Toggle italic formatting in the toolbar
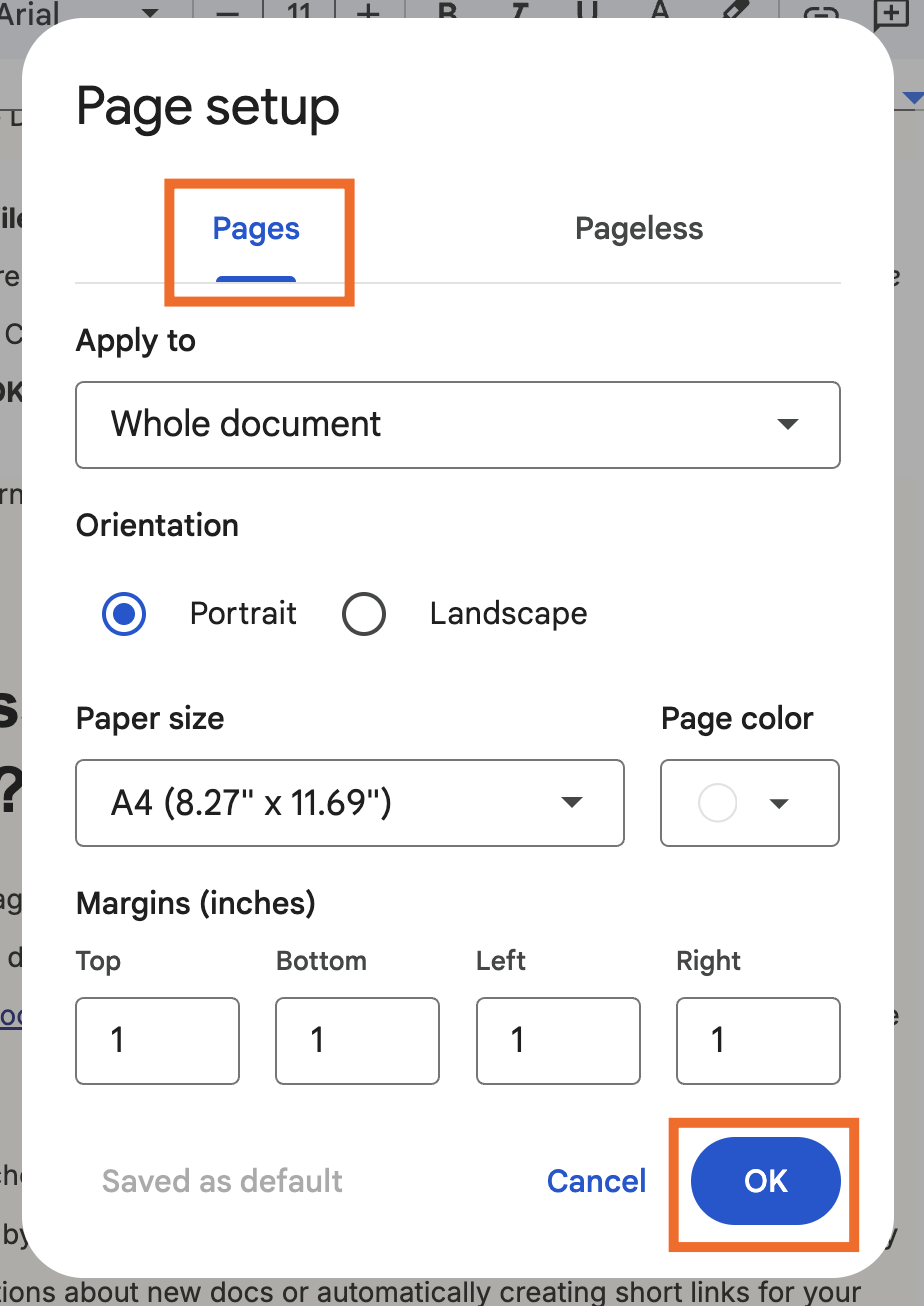 519,12
